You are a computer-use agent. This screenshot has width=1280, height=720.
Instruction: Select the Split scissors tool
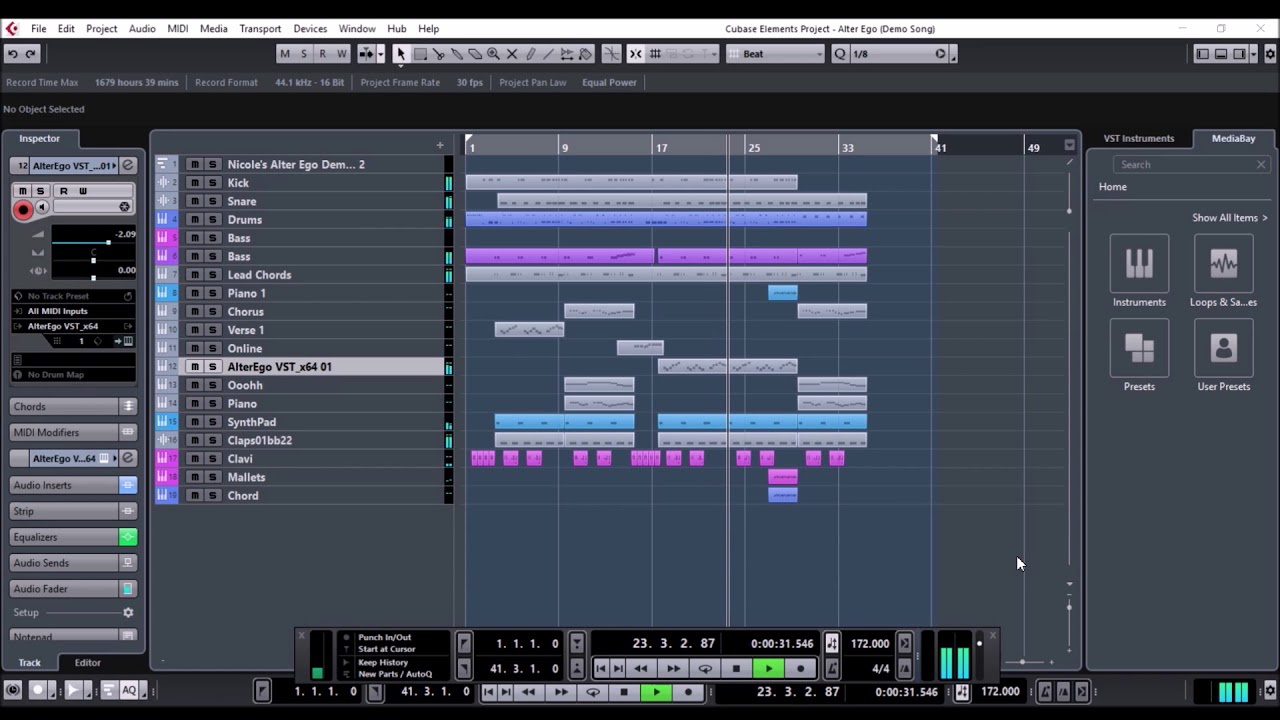coord(438,54)
